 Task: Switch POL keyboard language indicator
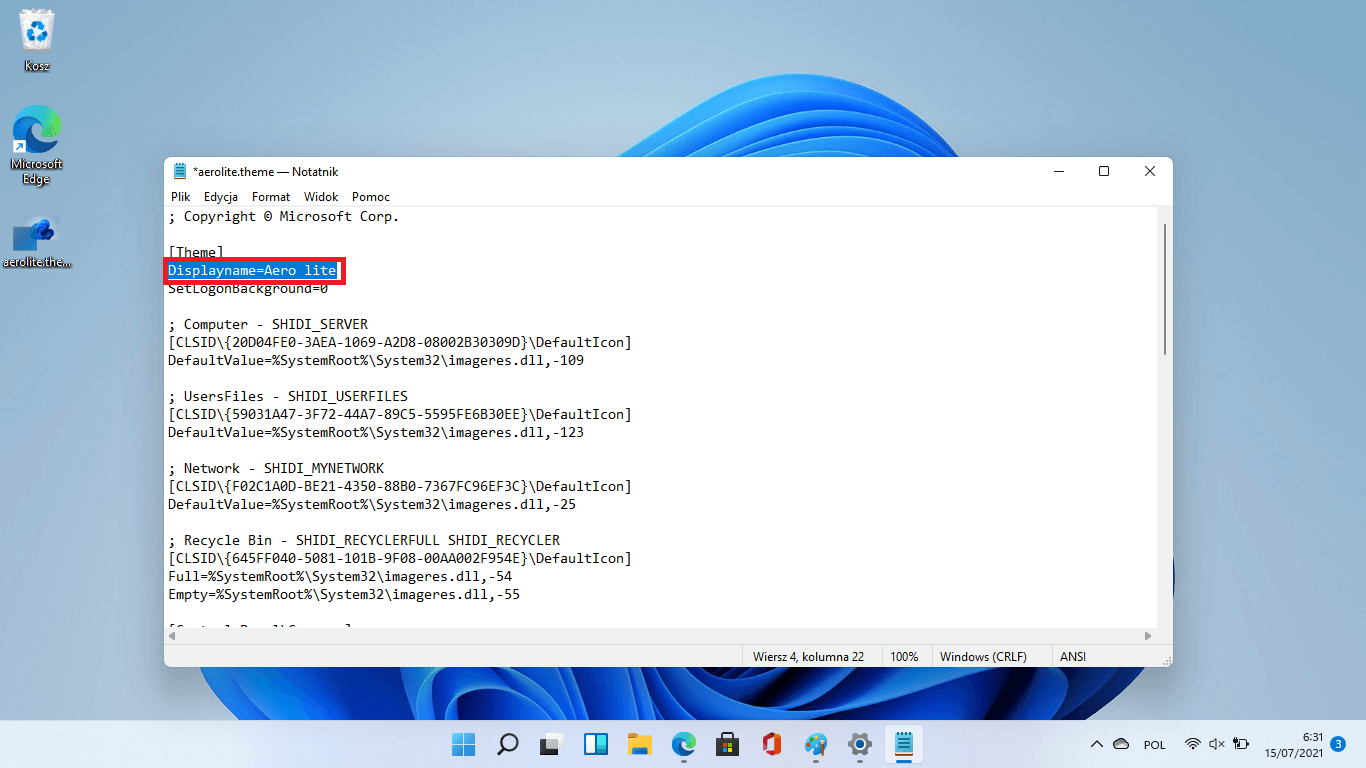coord(1155,745)
